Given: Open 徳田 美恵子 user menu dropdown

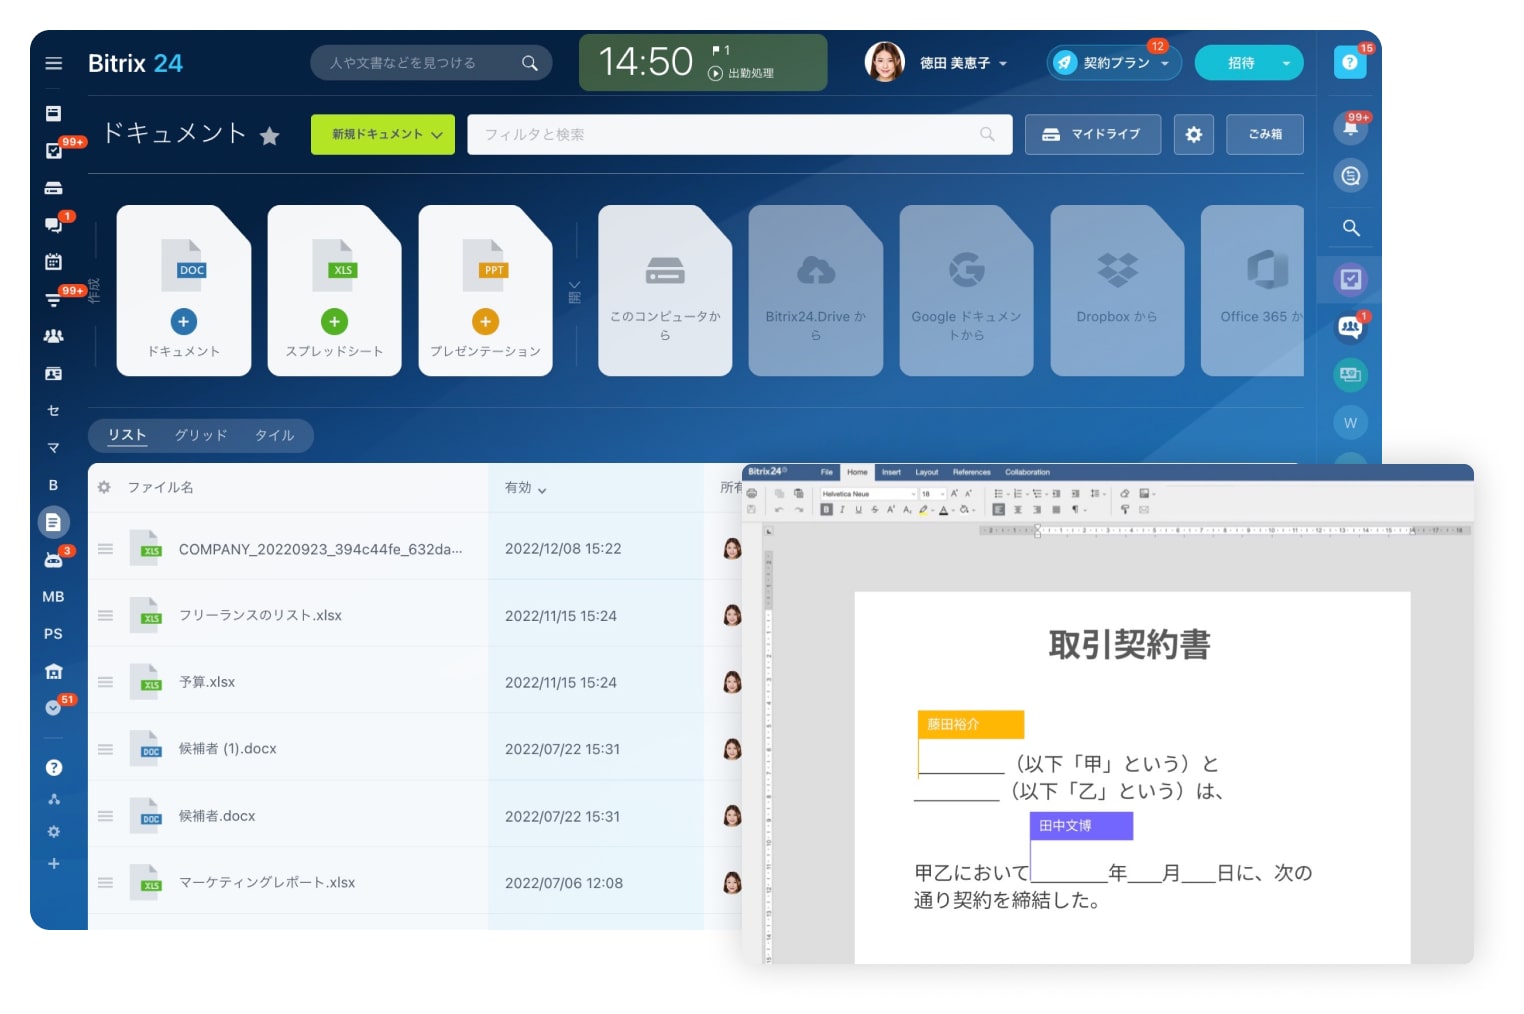Looking at the screenshot, I should (1003, 63).
